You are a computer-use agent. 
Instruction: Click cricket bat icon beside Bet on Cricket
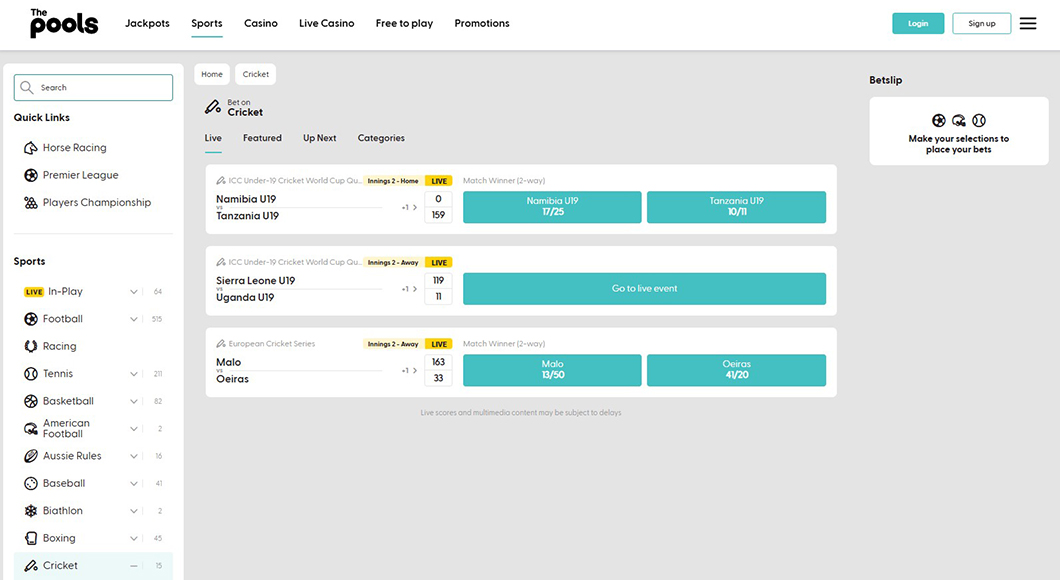click(213, 107)
